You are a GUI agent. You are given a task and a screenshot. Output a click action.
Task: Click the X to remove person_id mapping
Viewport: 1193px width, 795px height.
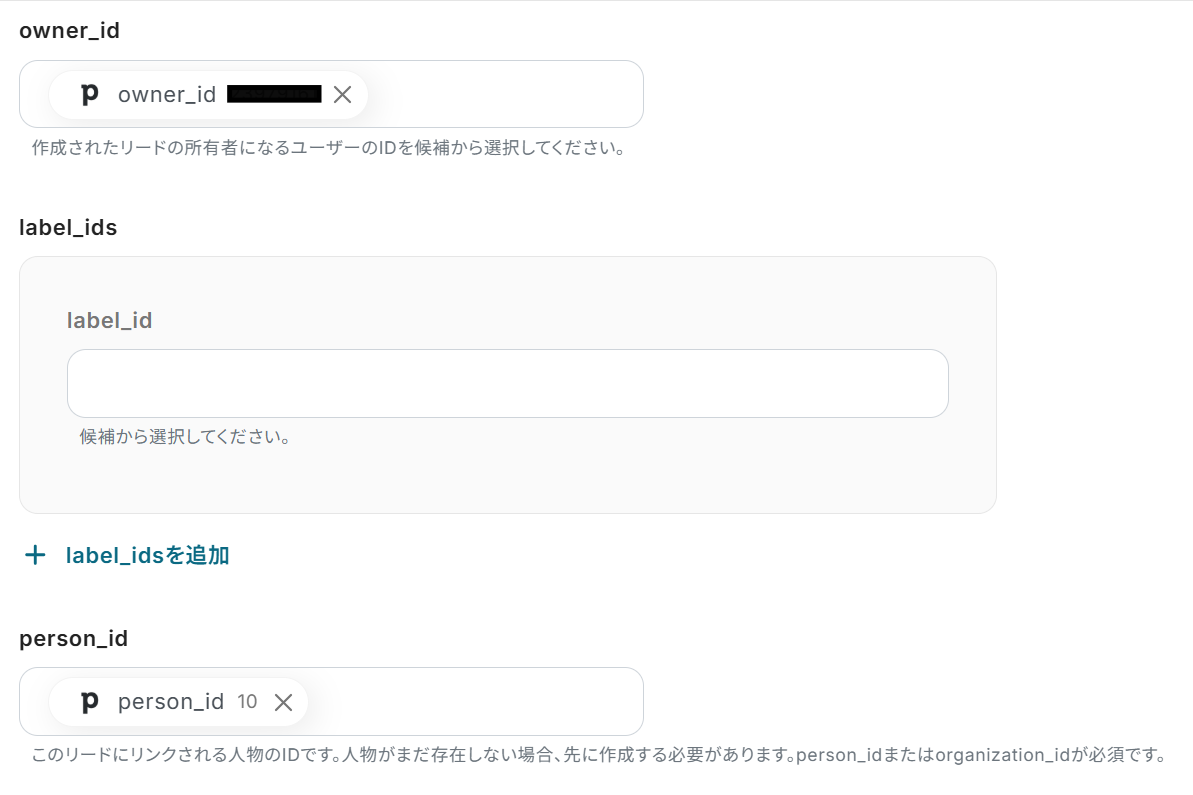point(283,702)
